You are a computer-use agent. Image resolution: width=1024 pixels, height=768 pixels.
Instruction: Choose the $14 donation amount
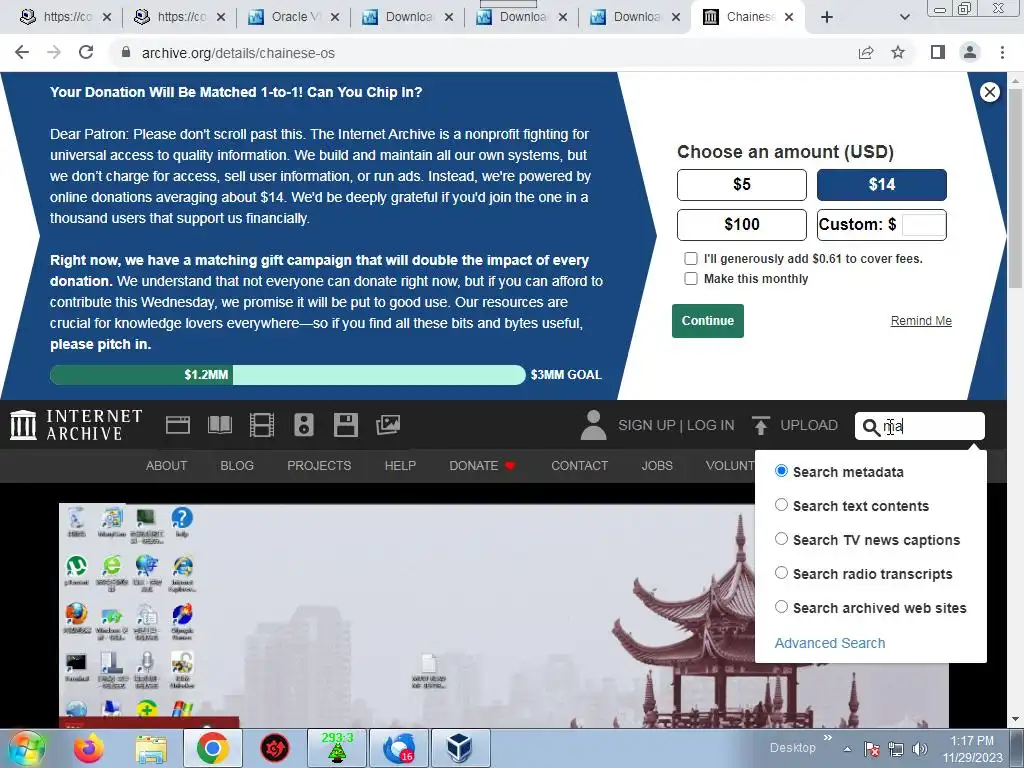(x=882, y=185)
